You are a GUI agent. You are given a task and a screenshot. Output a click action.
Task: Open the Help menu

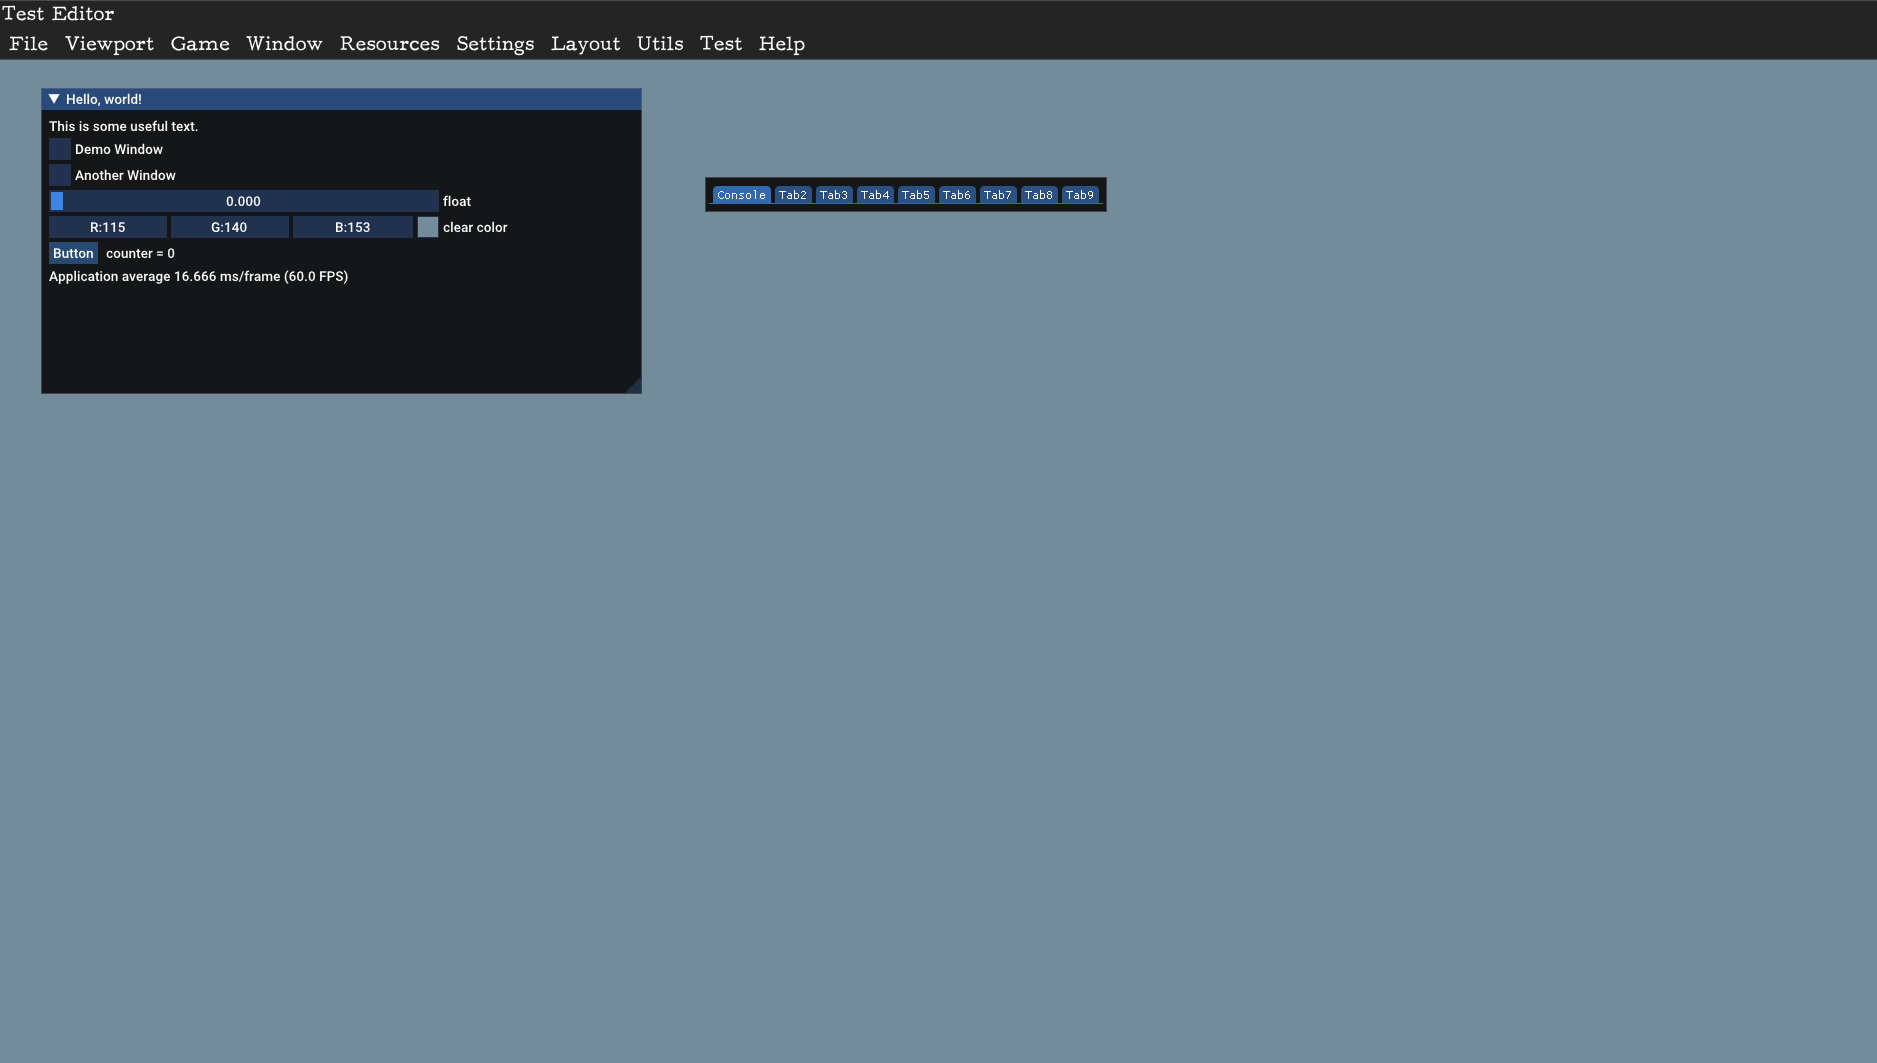tap(781, 43)
